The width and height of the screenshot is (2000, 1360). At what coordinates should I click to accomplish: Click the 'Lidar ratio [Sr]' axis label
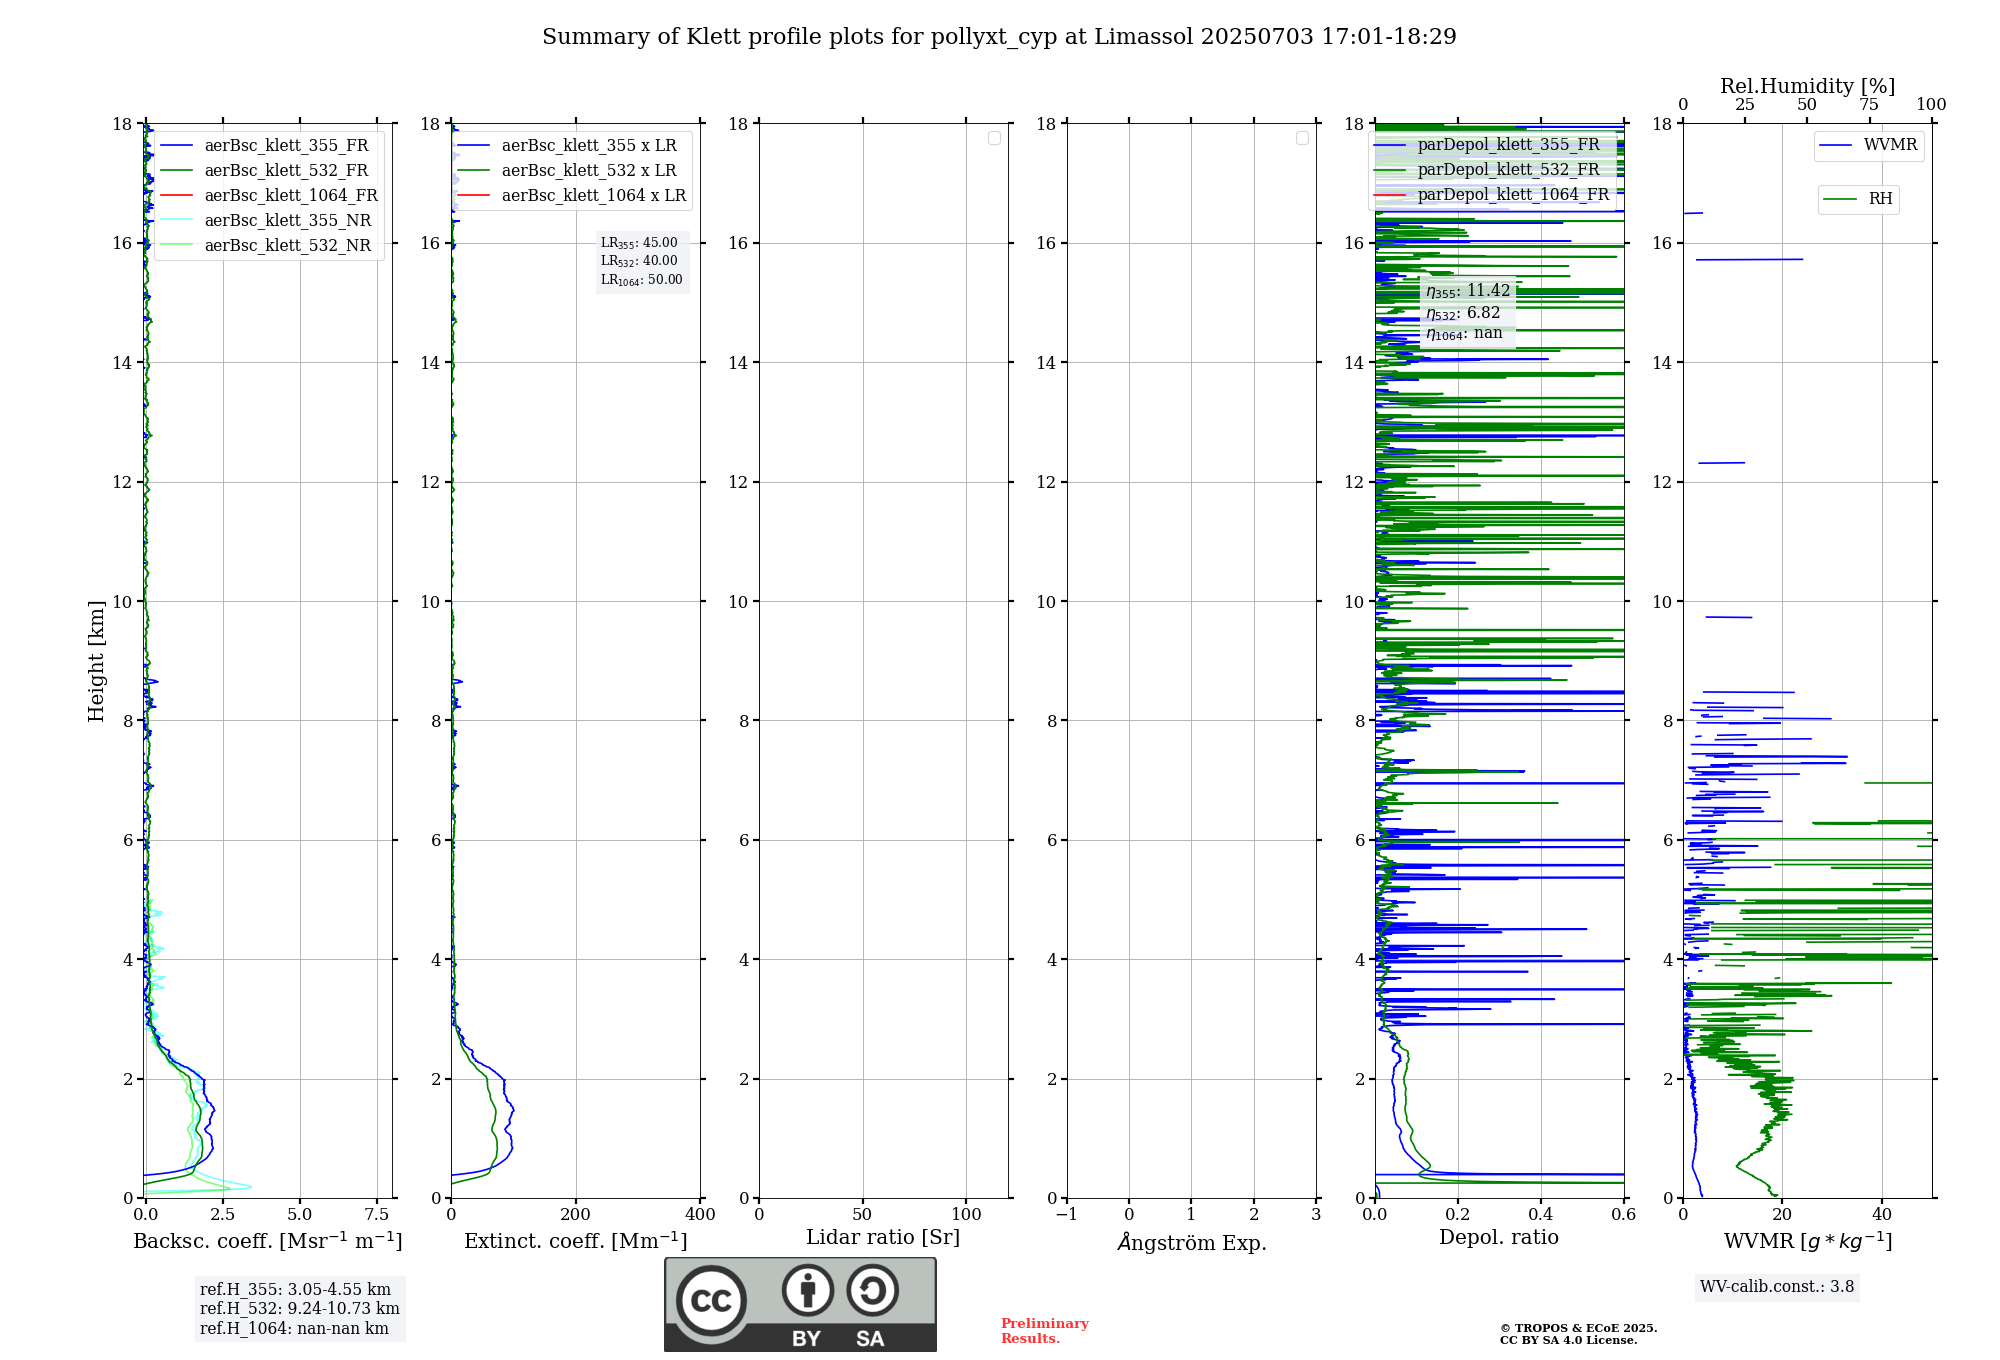coord(883,1238)
